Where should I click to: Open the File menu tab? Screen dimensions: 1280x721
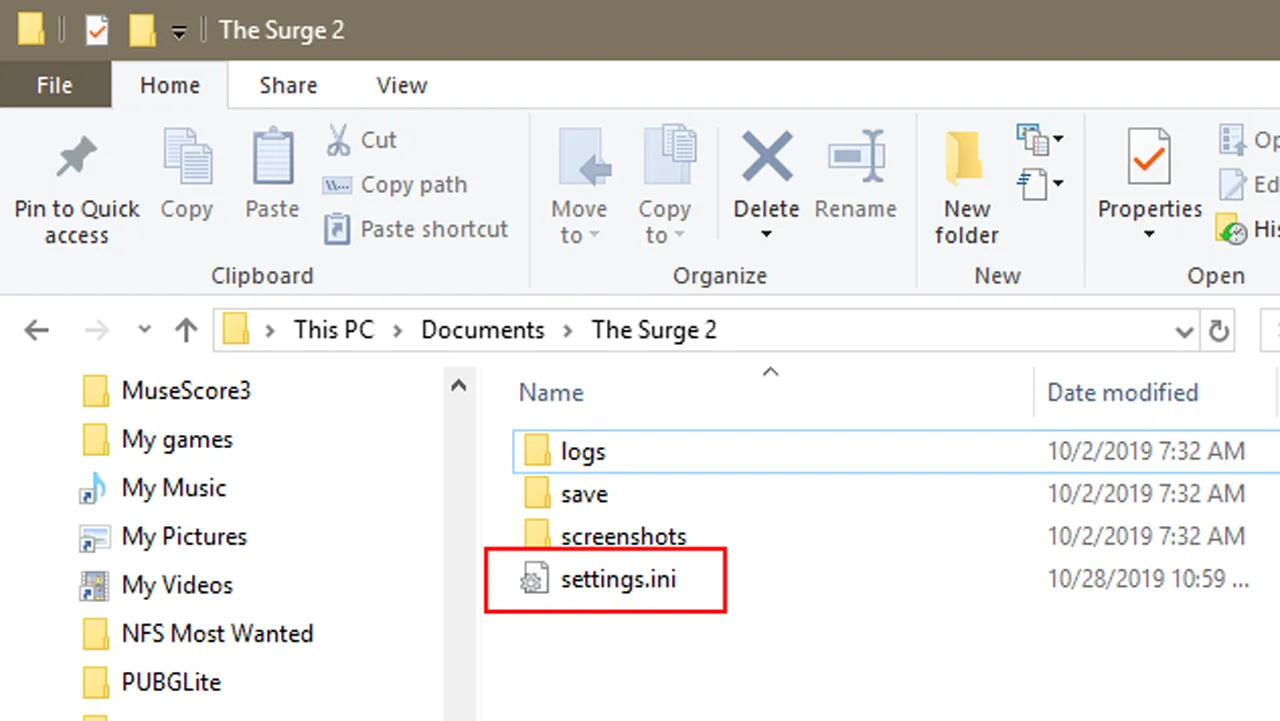55,85
